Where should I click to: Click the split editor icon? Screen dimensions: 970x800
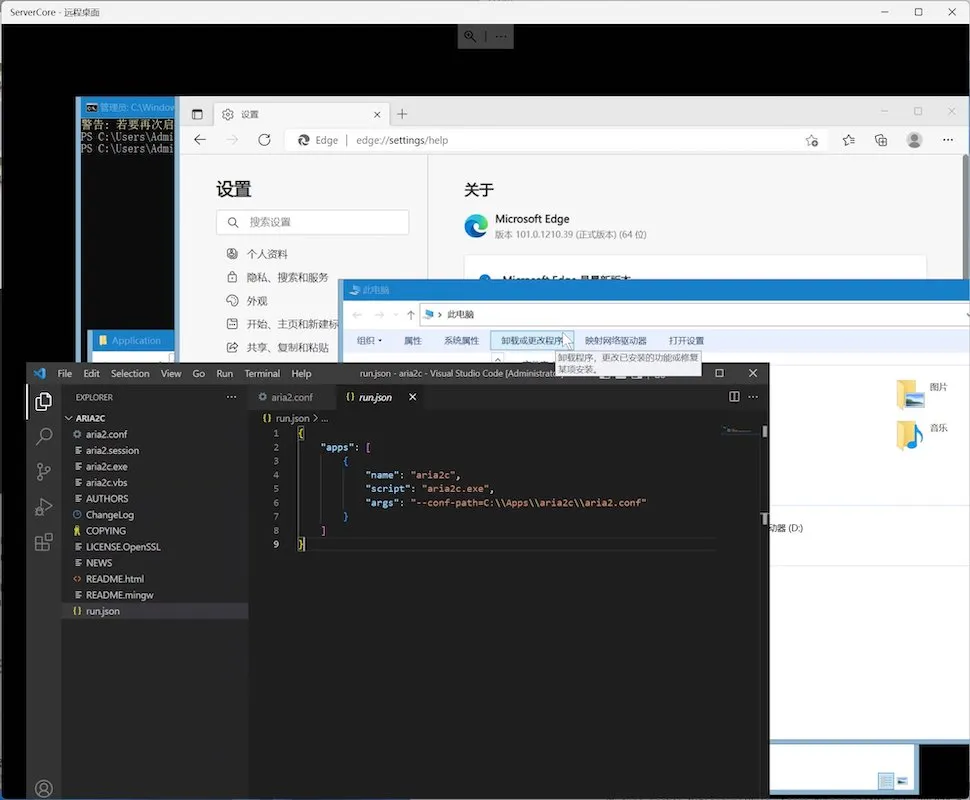735,397
